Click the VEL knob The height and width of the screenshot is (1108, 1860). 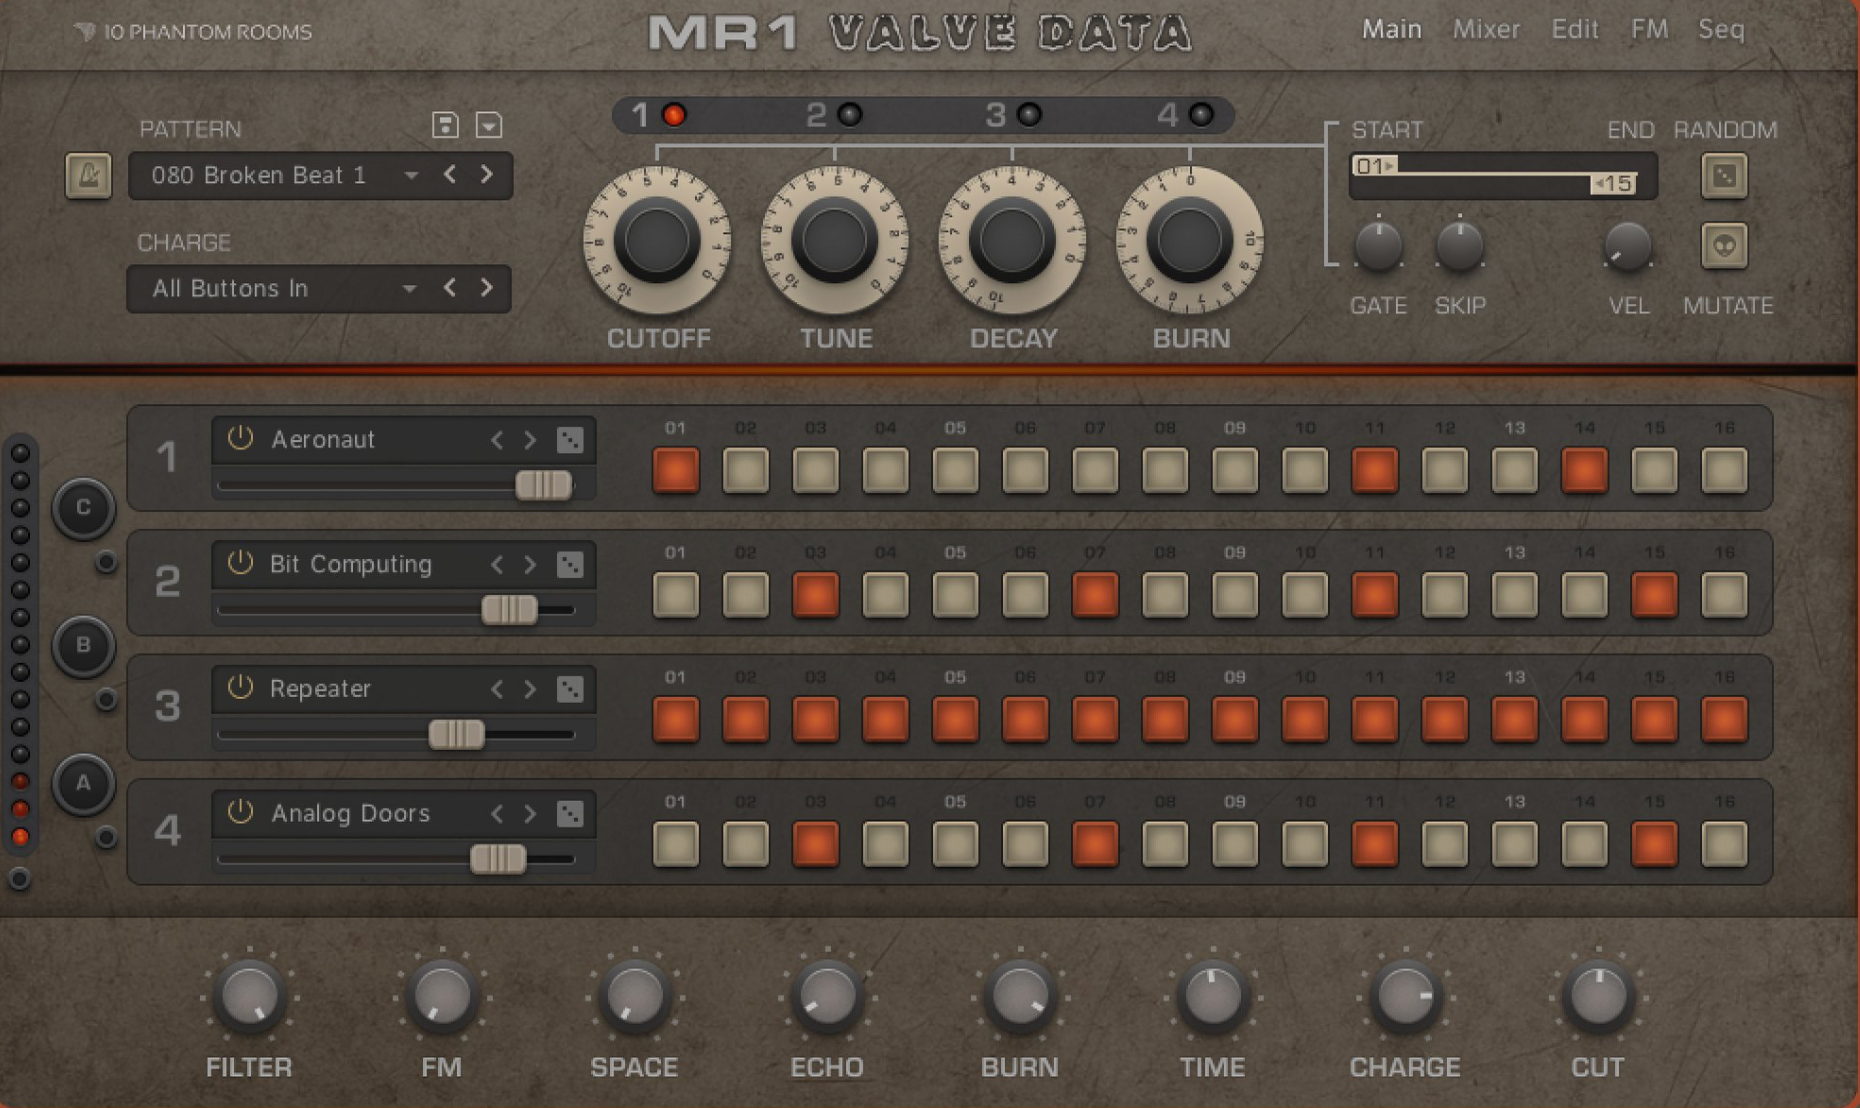coord(1627,247)
